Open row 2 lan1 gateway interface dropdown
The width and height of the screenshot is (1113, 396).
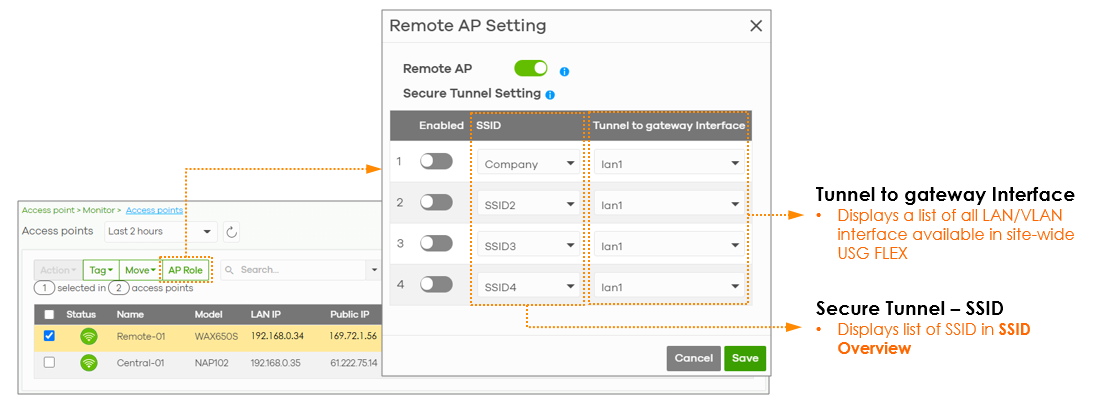tap(669, 205)
